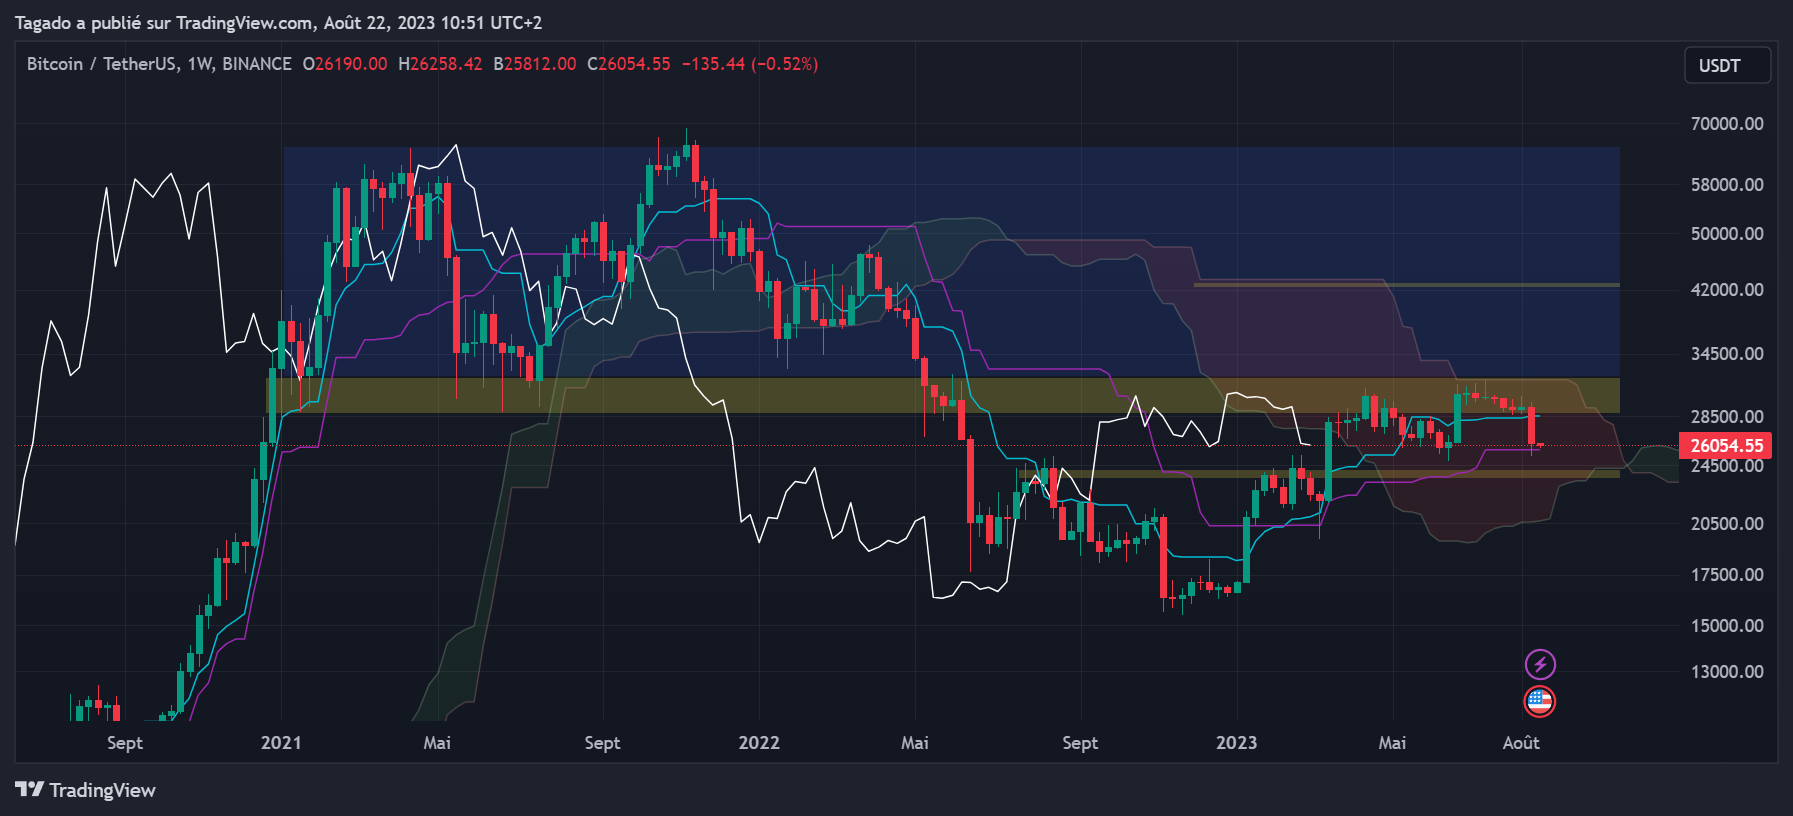
Task: Click the 70000.00 price axis label
Action: point(1727,124)
